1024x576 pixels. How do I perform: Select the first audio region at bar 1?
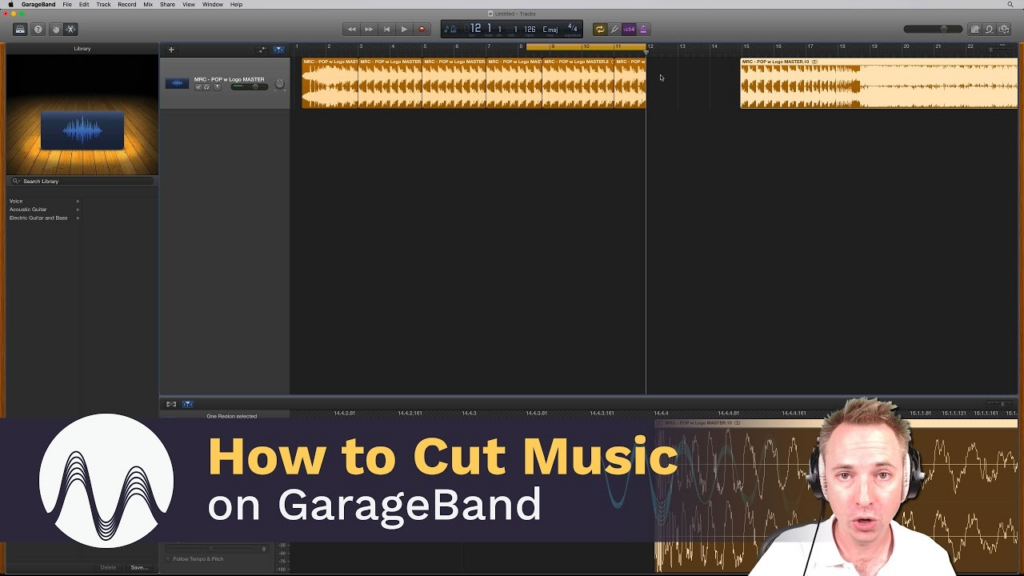[x=330, y=83]
